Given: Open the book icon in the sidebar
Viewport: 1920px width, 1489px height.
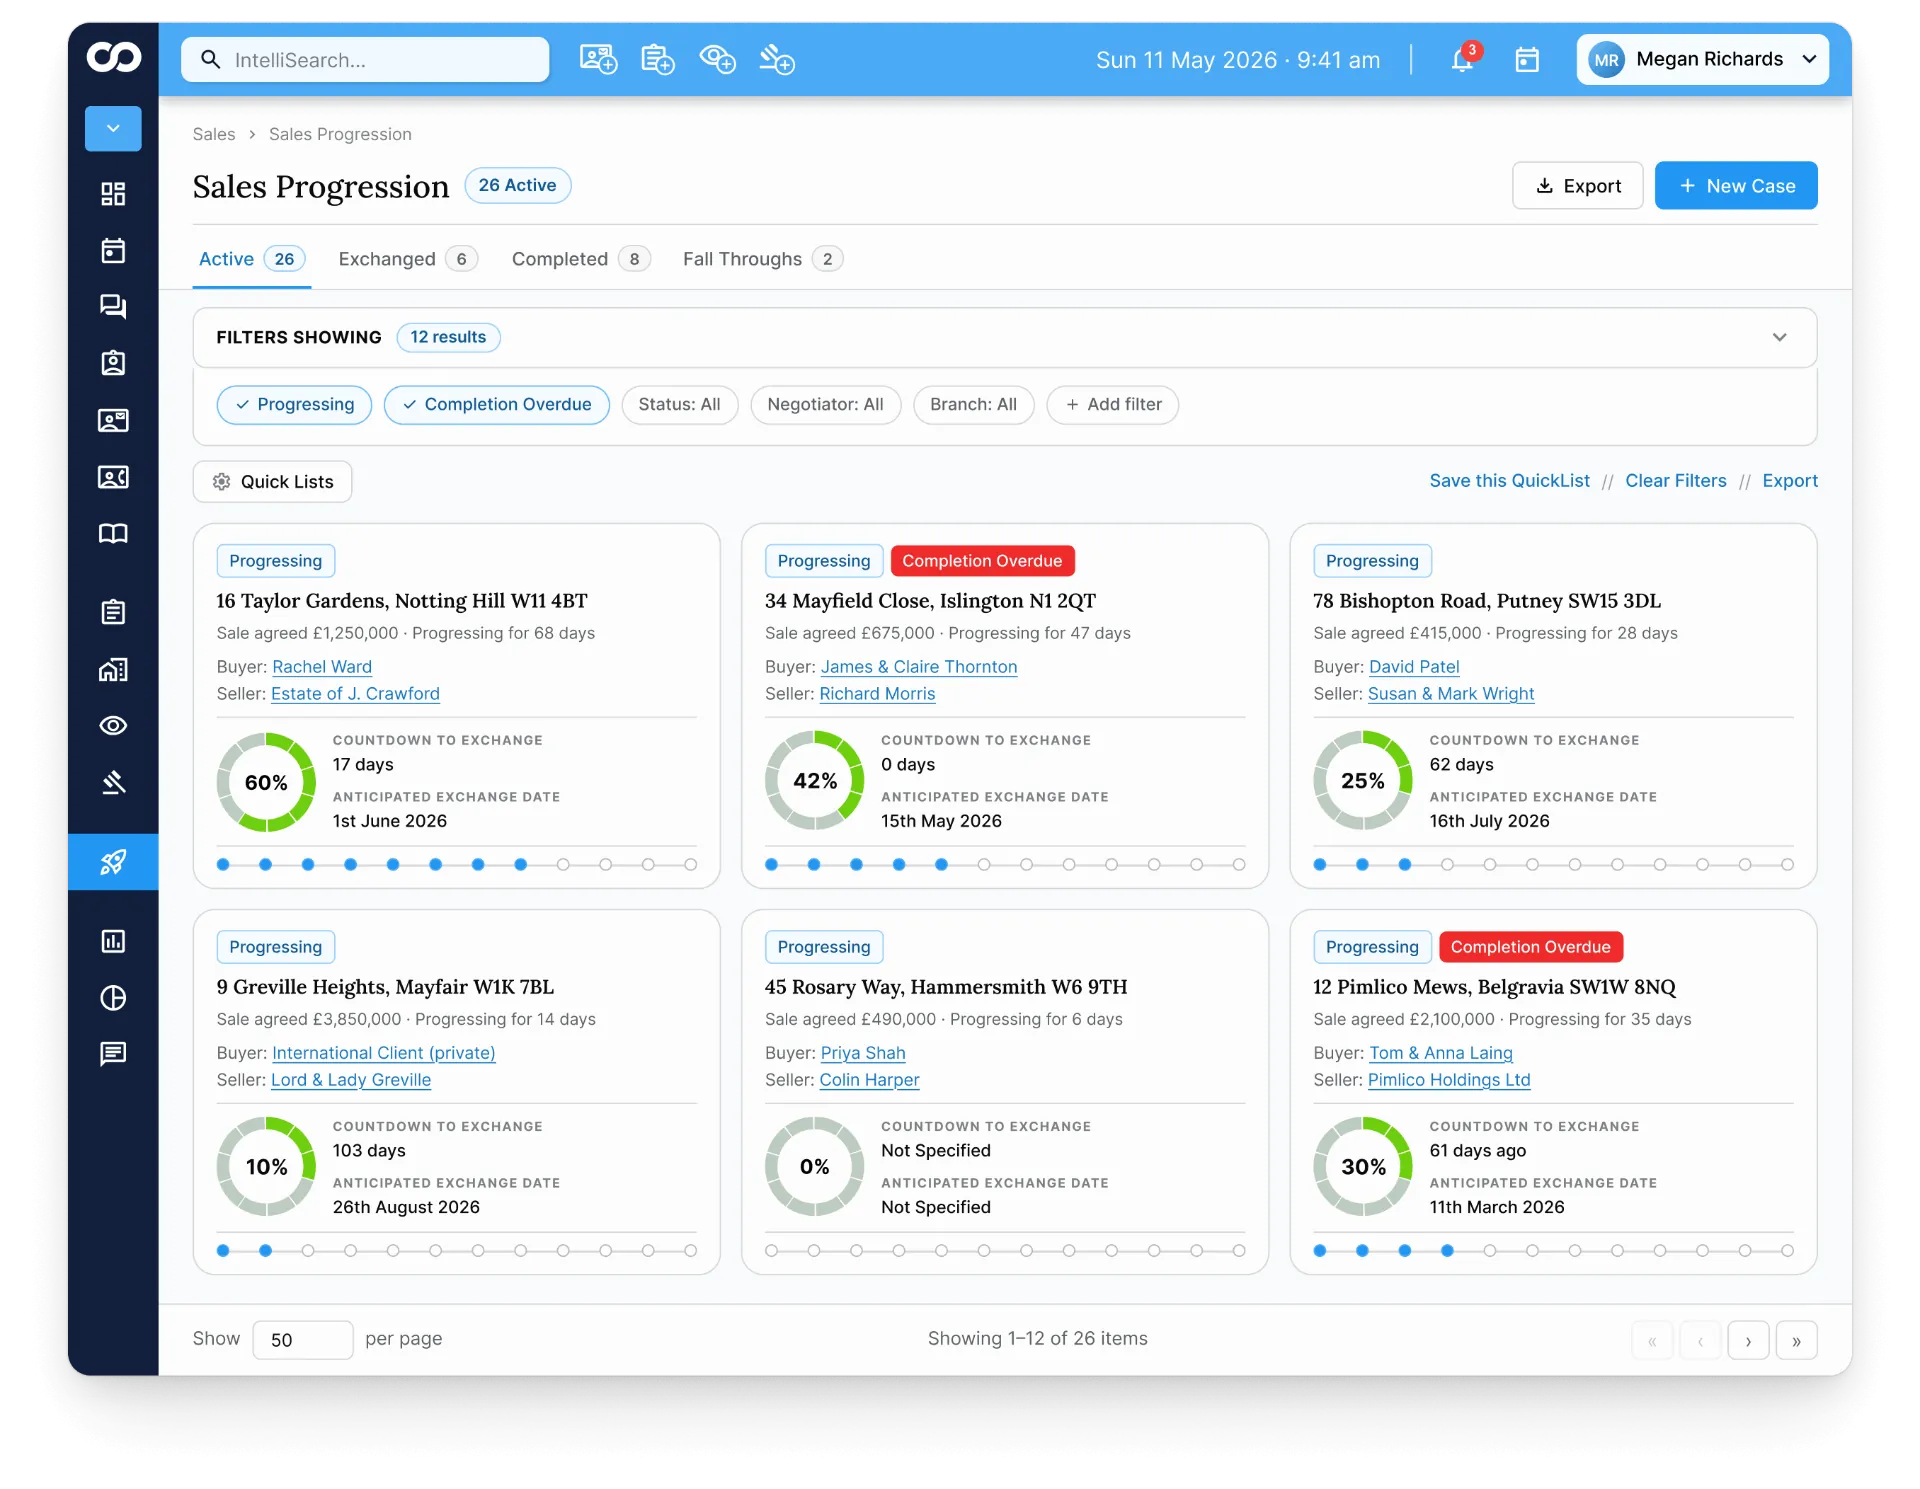Looking at the screenshot, I should (x=113, y=533).
